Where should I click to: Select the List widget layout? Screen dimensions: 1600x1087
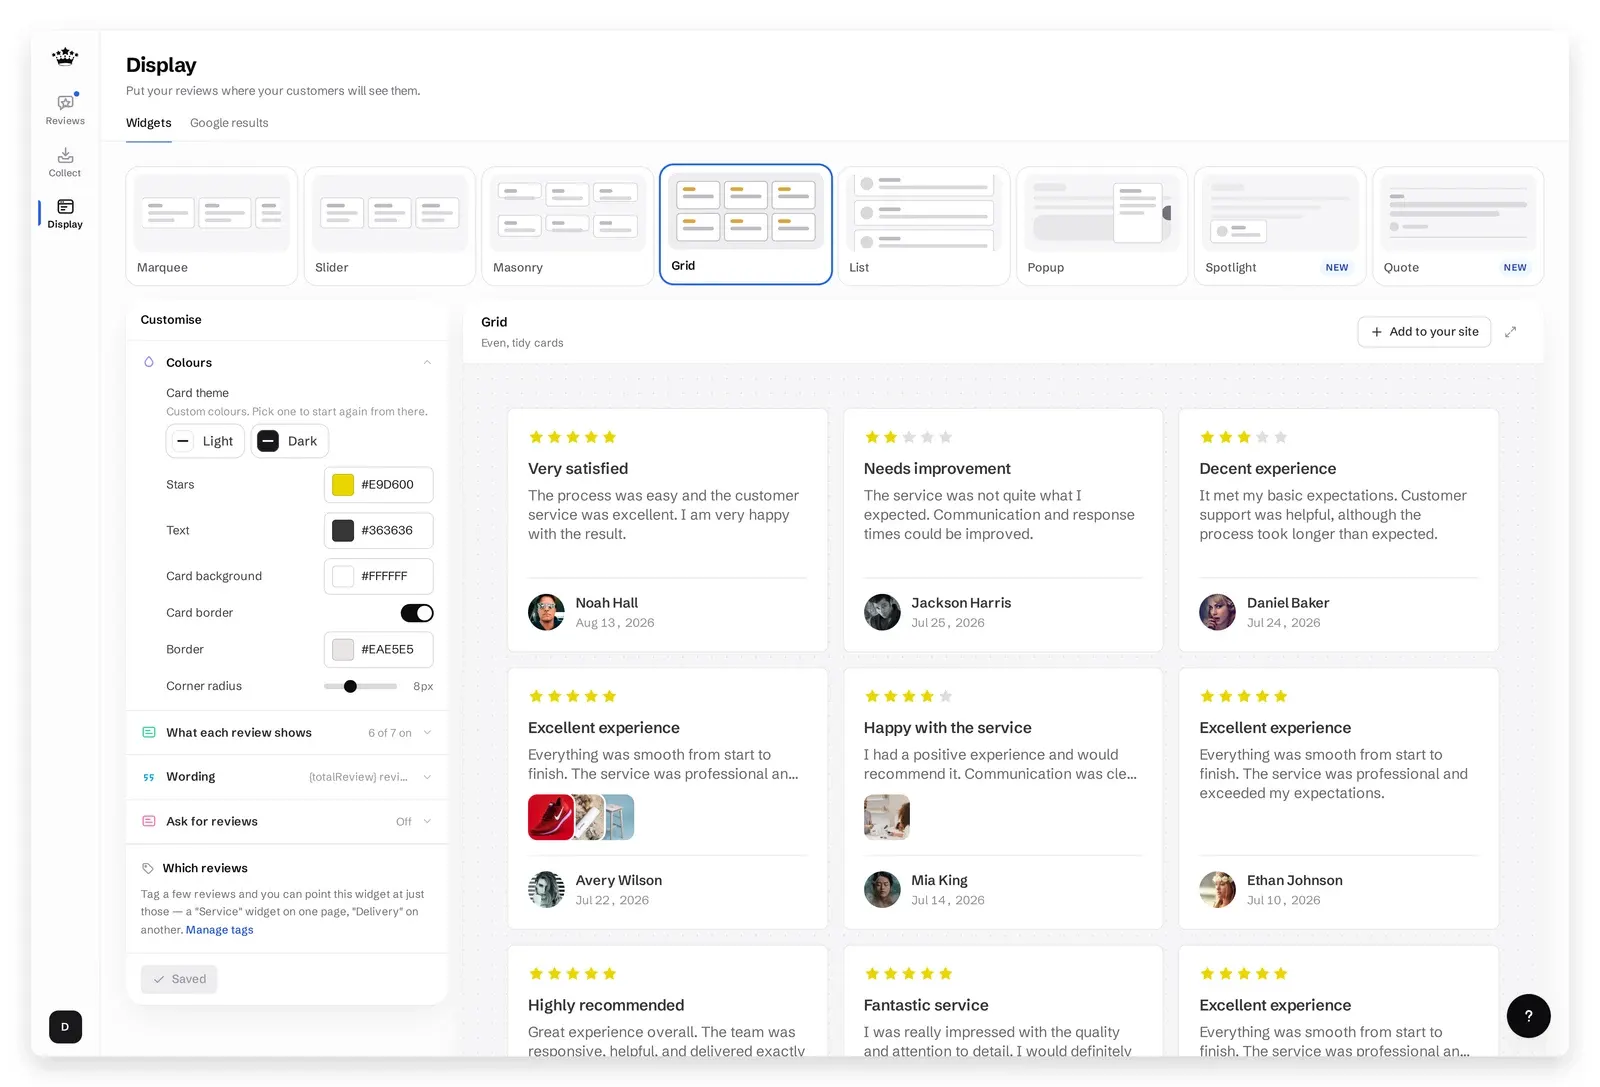(x=923, y=226)
